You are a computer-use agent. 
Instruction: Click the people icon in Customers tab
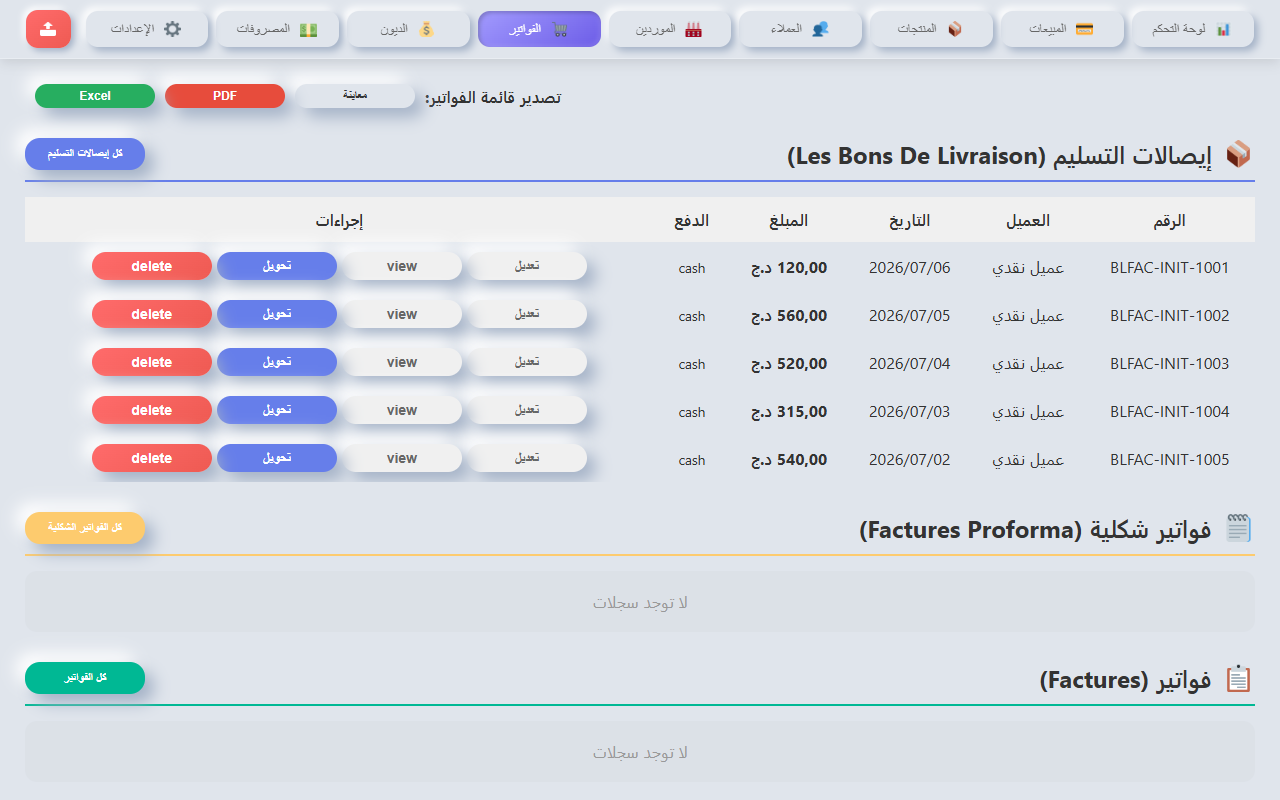coord(820,29)
